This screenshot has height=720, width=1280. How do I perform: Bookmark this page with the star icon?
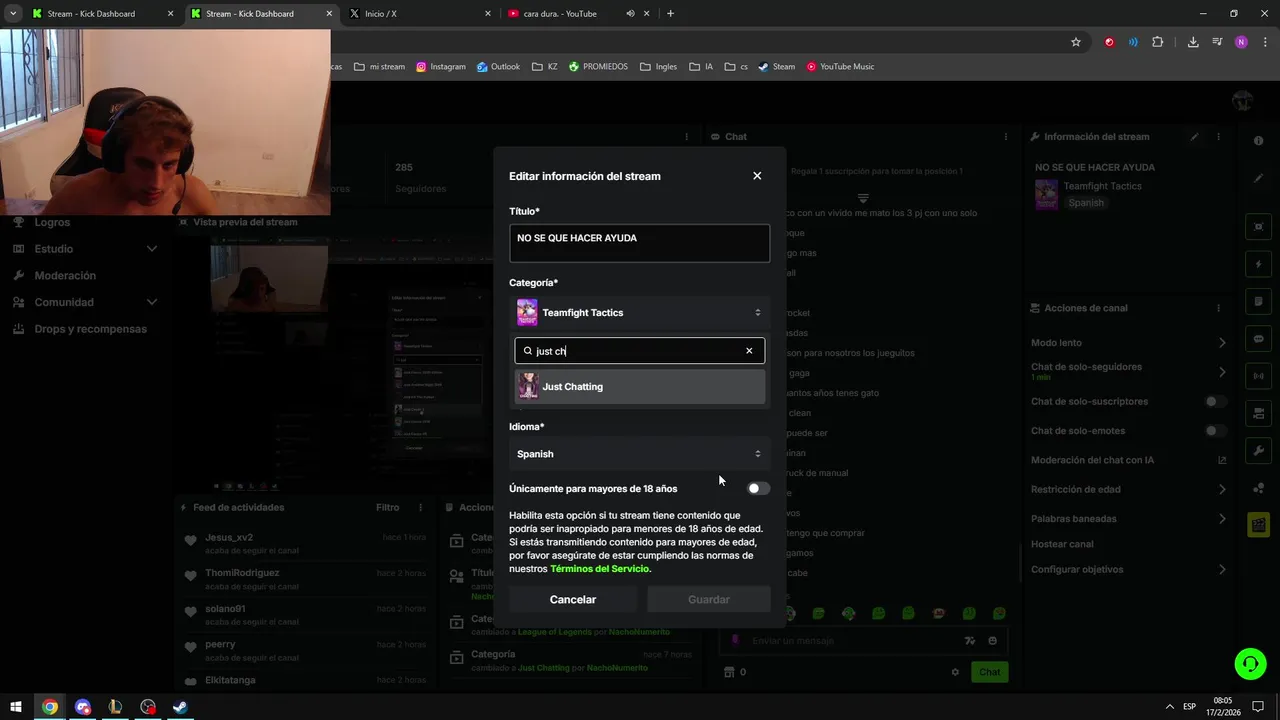1076,42
